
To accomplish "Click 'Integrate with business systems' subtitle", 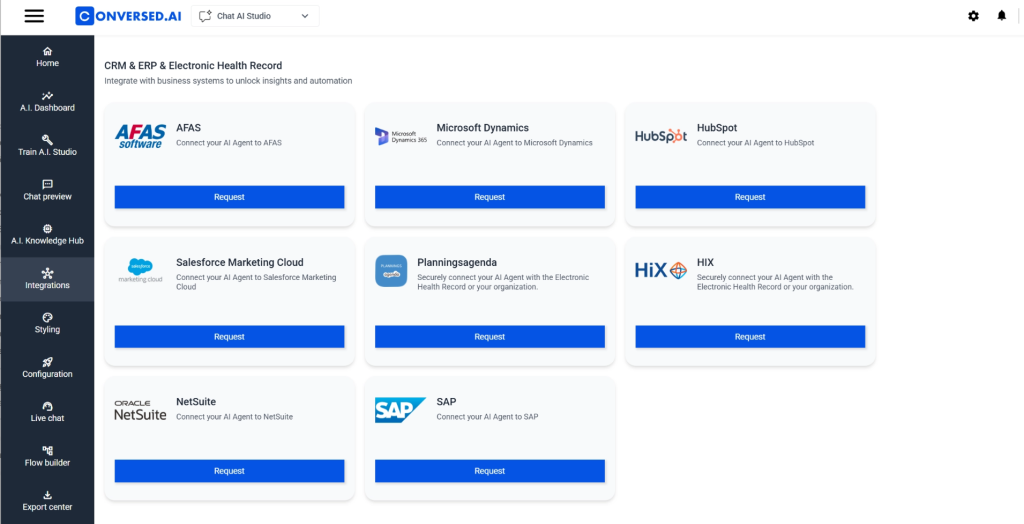I will (228, 81).
